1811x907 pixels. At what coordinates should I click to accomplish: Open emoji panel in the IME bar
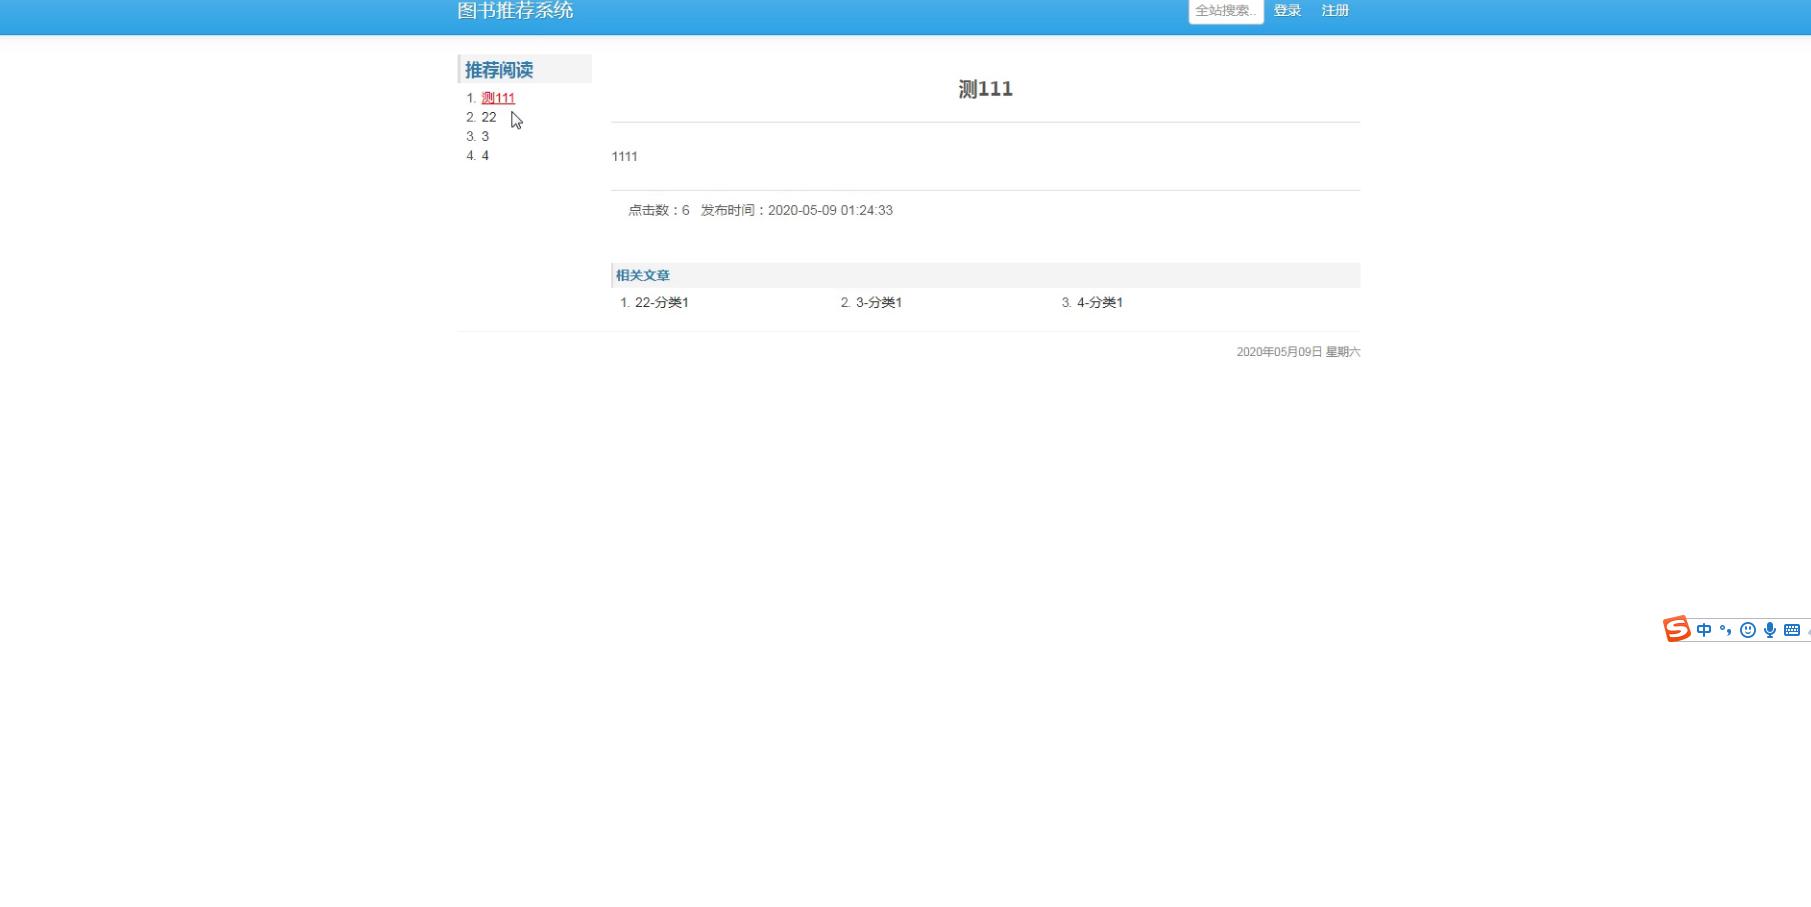point(1748,630)
